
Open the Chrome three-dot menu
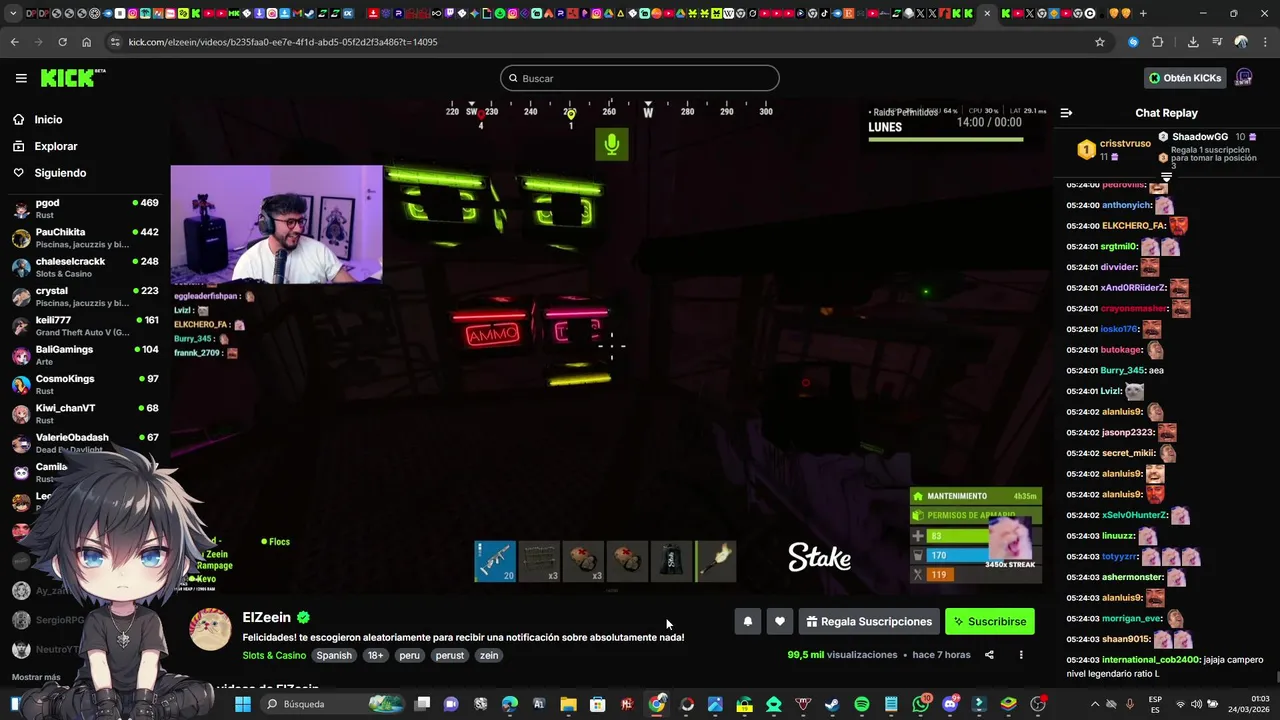pyautogui.click(x=1265, y=42)
